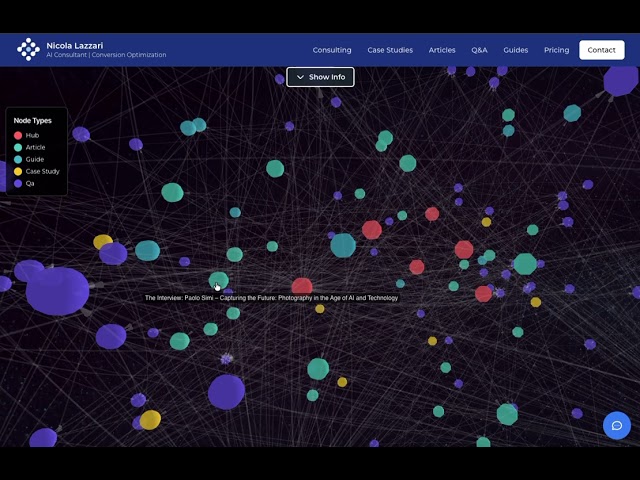Select the purple Qa legend swatch

click(x=18, y=184)
